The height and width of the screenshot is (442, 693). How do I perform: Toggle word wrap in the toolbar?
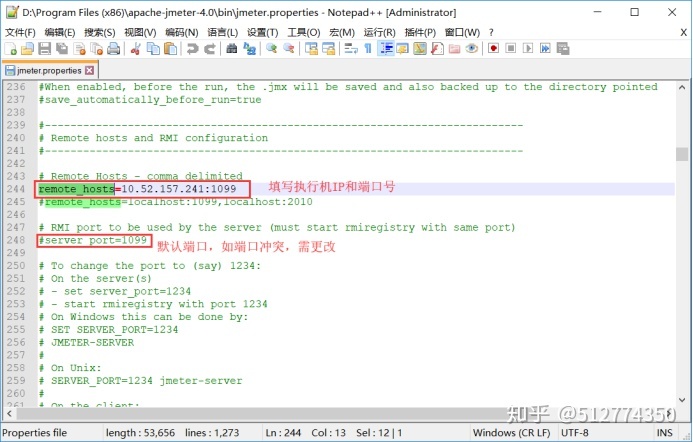point(351,49)
